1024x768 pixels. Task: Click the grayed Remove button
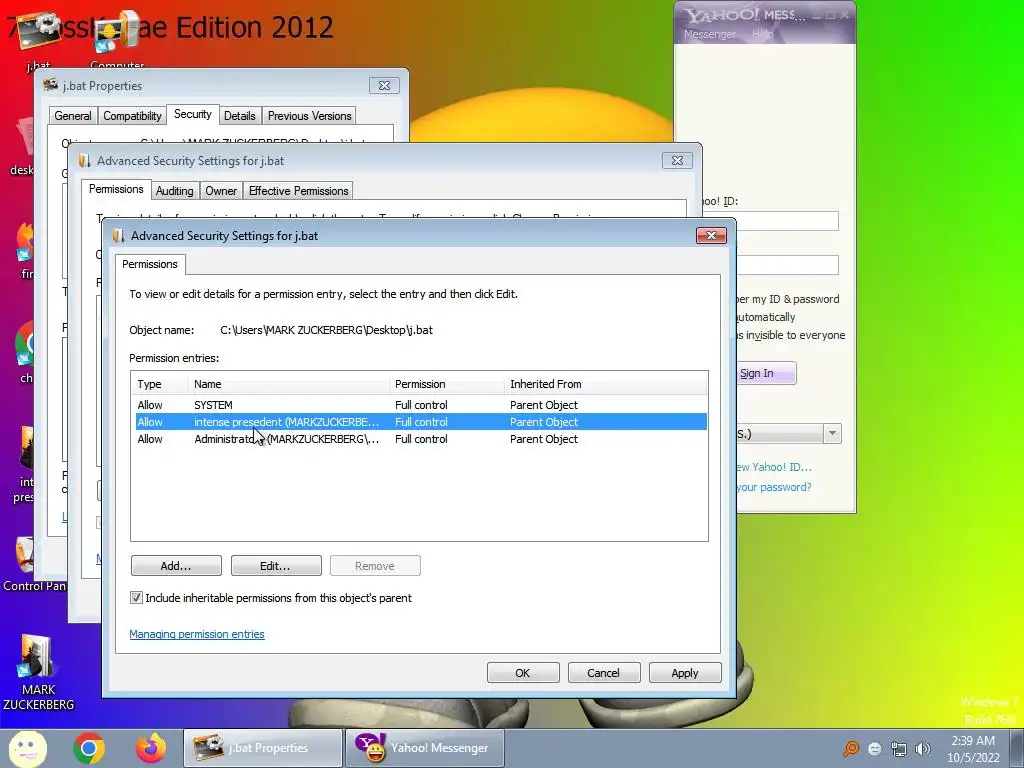click(376, 566)
